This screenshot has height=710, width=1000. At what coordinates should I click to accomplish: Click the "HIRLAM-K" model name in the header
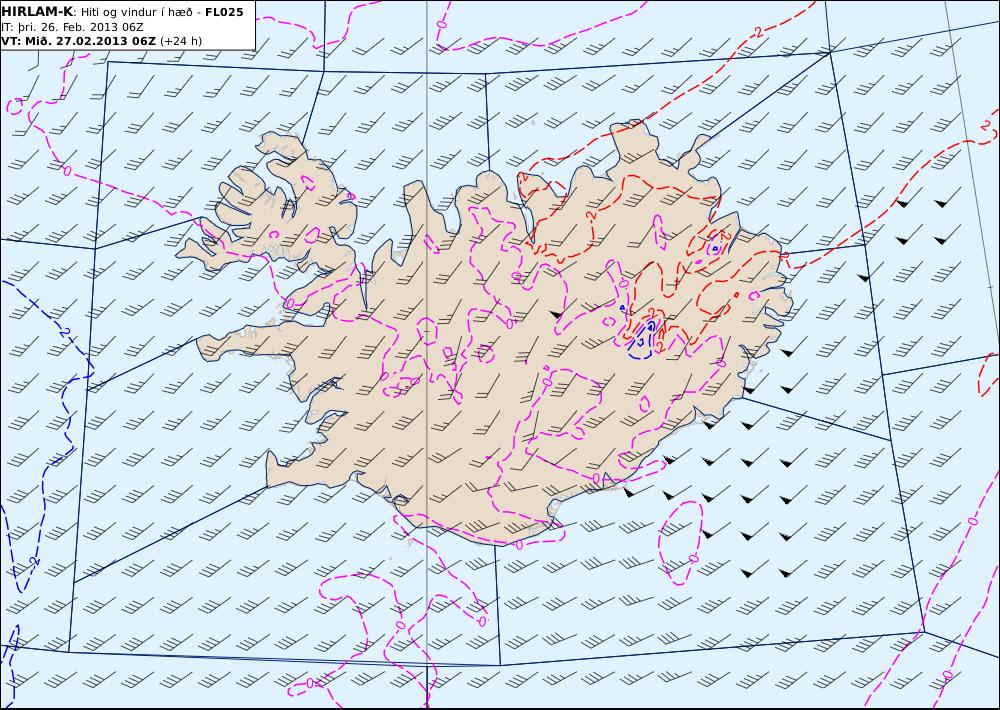pyautogui.click(x=37, y=12)
